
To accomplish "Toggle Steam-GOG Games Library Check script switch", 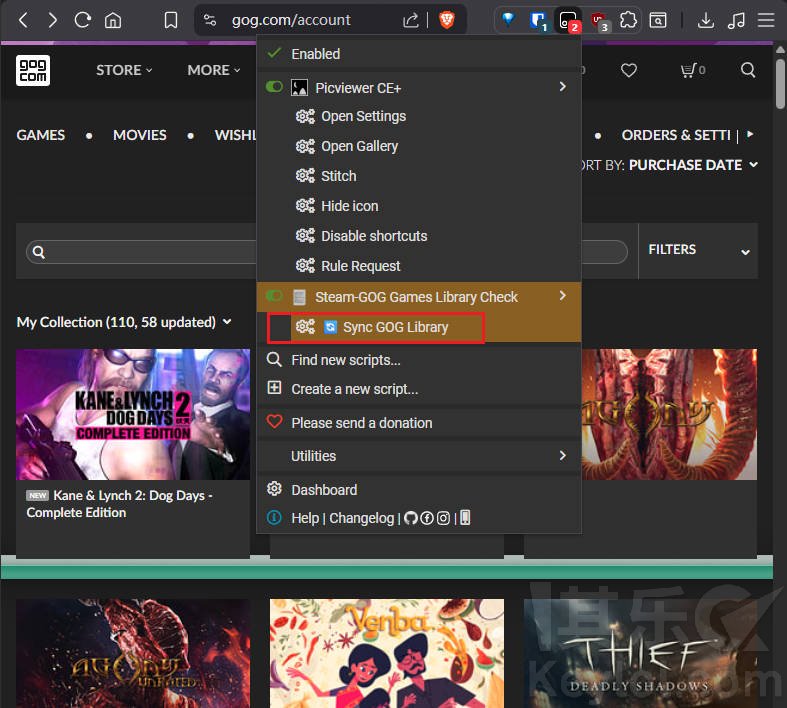I will (274, 297).
